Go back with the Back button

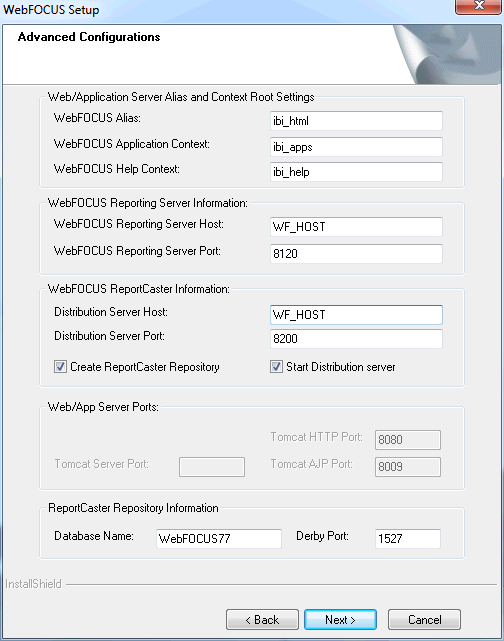pyautogui.click(x=262, y=620)
